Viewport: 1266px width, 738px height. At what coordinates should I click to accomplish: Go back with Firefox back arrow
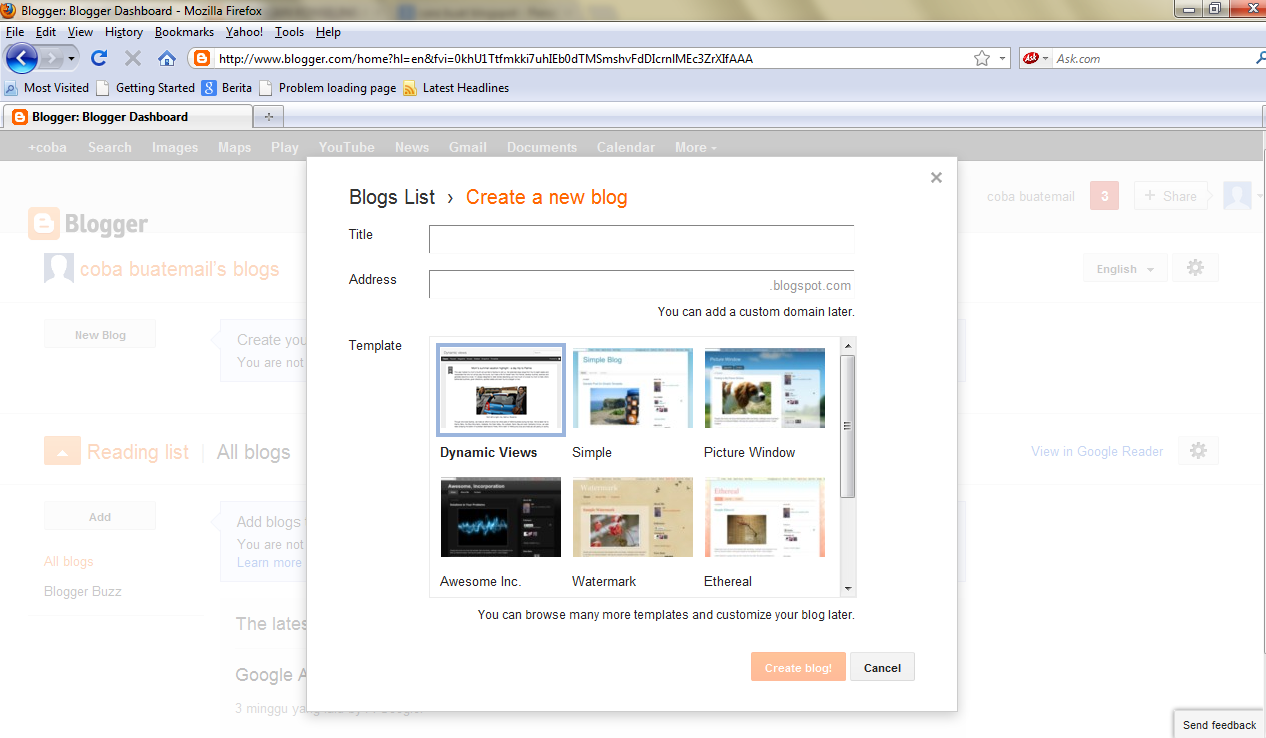point(22,58)
